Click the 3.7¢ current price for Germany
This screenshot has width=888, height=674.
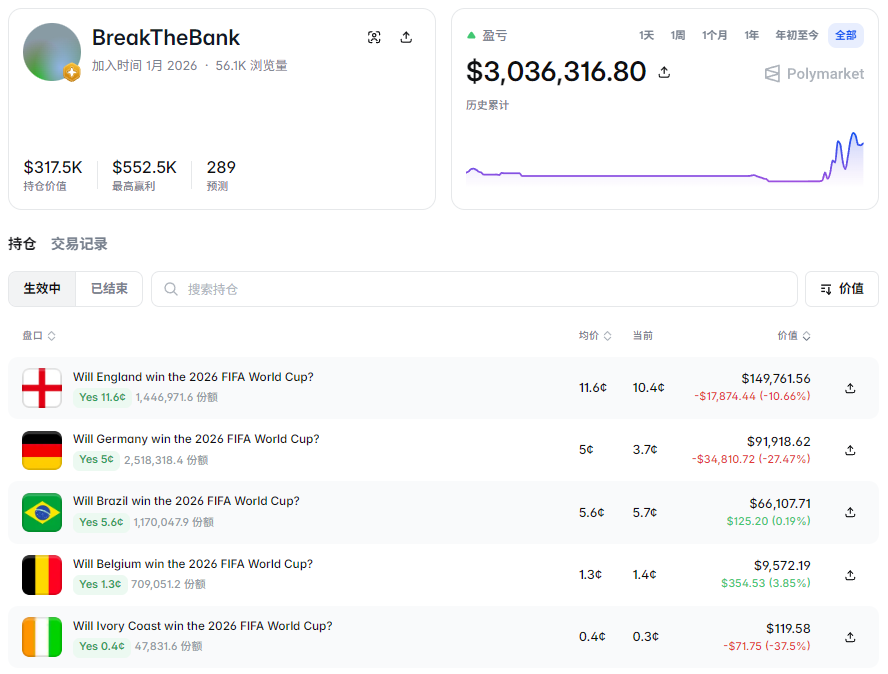[645, 450]
